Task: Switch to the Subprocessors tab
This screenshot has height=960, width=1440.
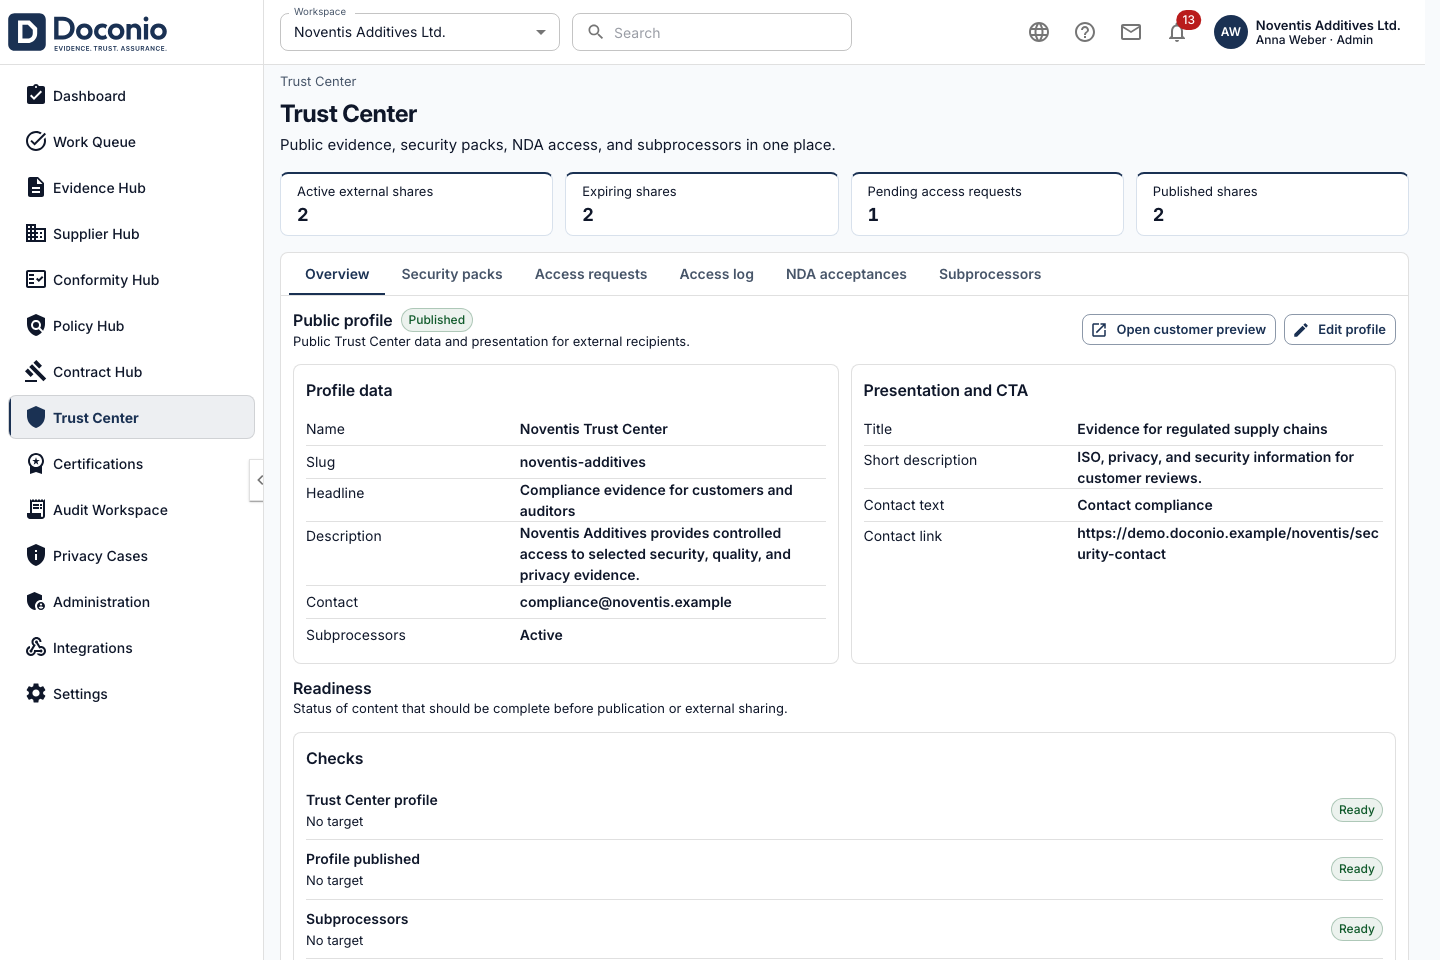Action: tap(990, 274)
